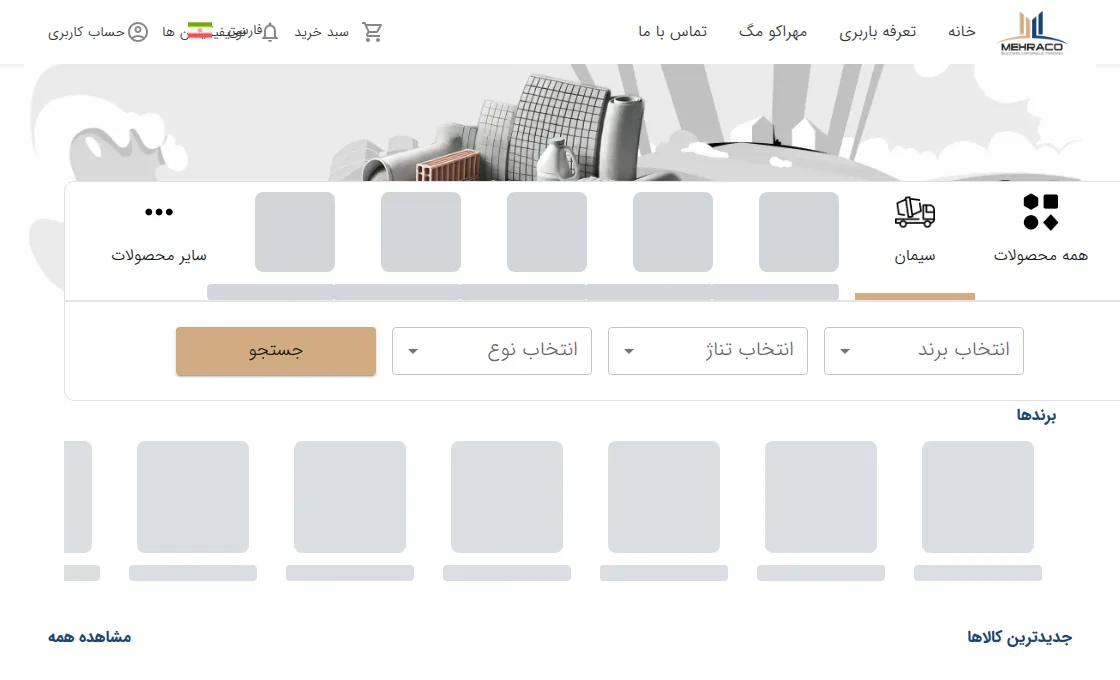Expand the انتخاب نوع dropdown
This screenshot has width=1120, height=680.
pos(492,351)
